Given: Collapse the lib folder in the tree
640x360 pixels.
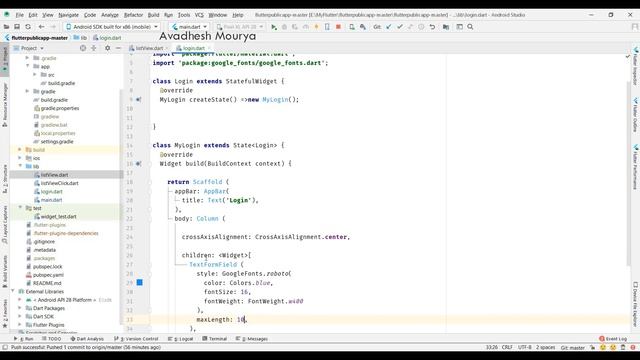Looking at the screenshot, I should (20, 166).
